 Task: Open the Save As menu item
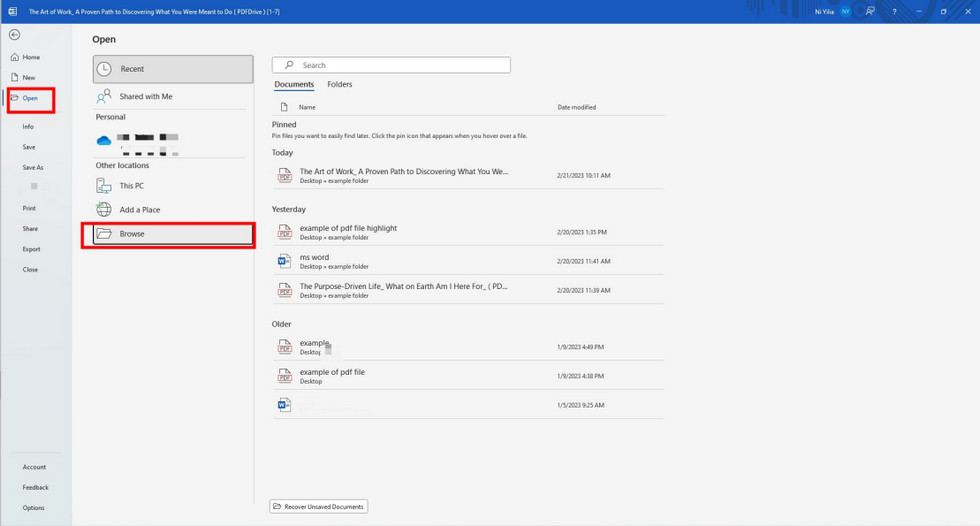[x=33, y=167]
